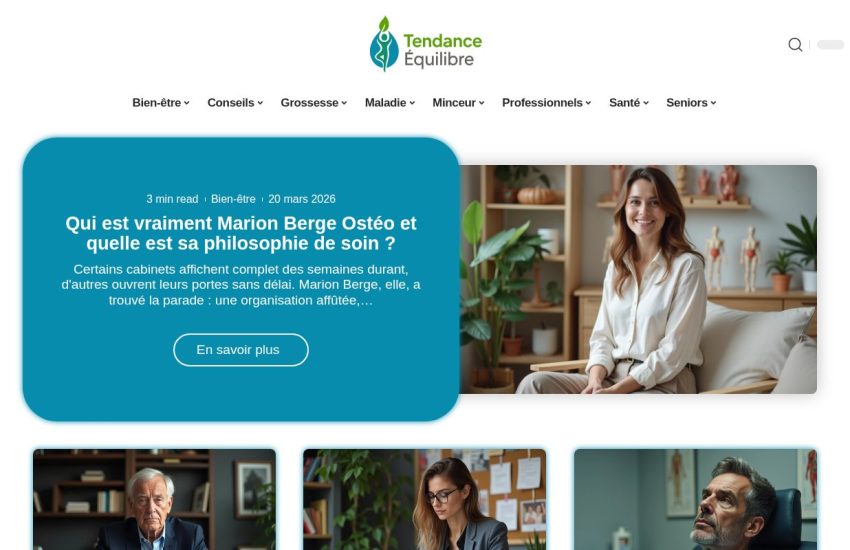Click the search magnifier icon

click(x=795, y=44)
